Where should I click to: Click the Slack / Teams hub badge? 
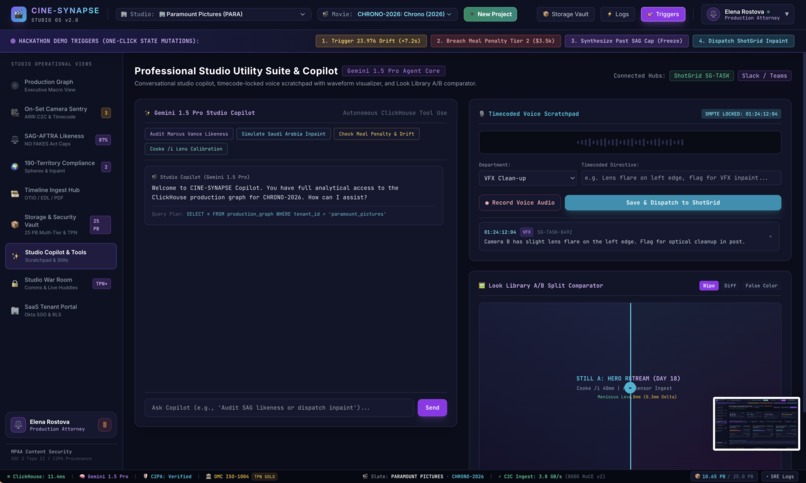(764, 76)
